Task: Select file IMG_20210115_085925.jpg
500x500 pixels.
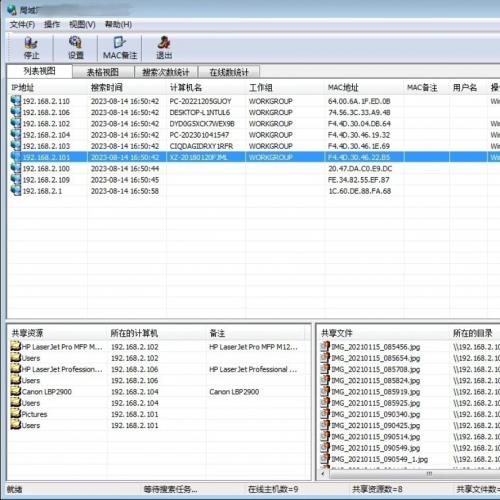Action: tap(376, 403)
